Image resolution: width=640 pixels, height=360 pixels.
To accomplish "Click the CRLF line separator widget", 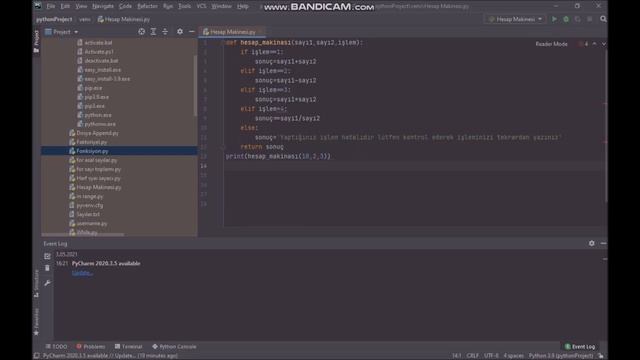I will point(473,356).
